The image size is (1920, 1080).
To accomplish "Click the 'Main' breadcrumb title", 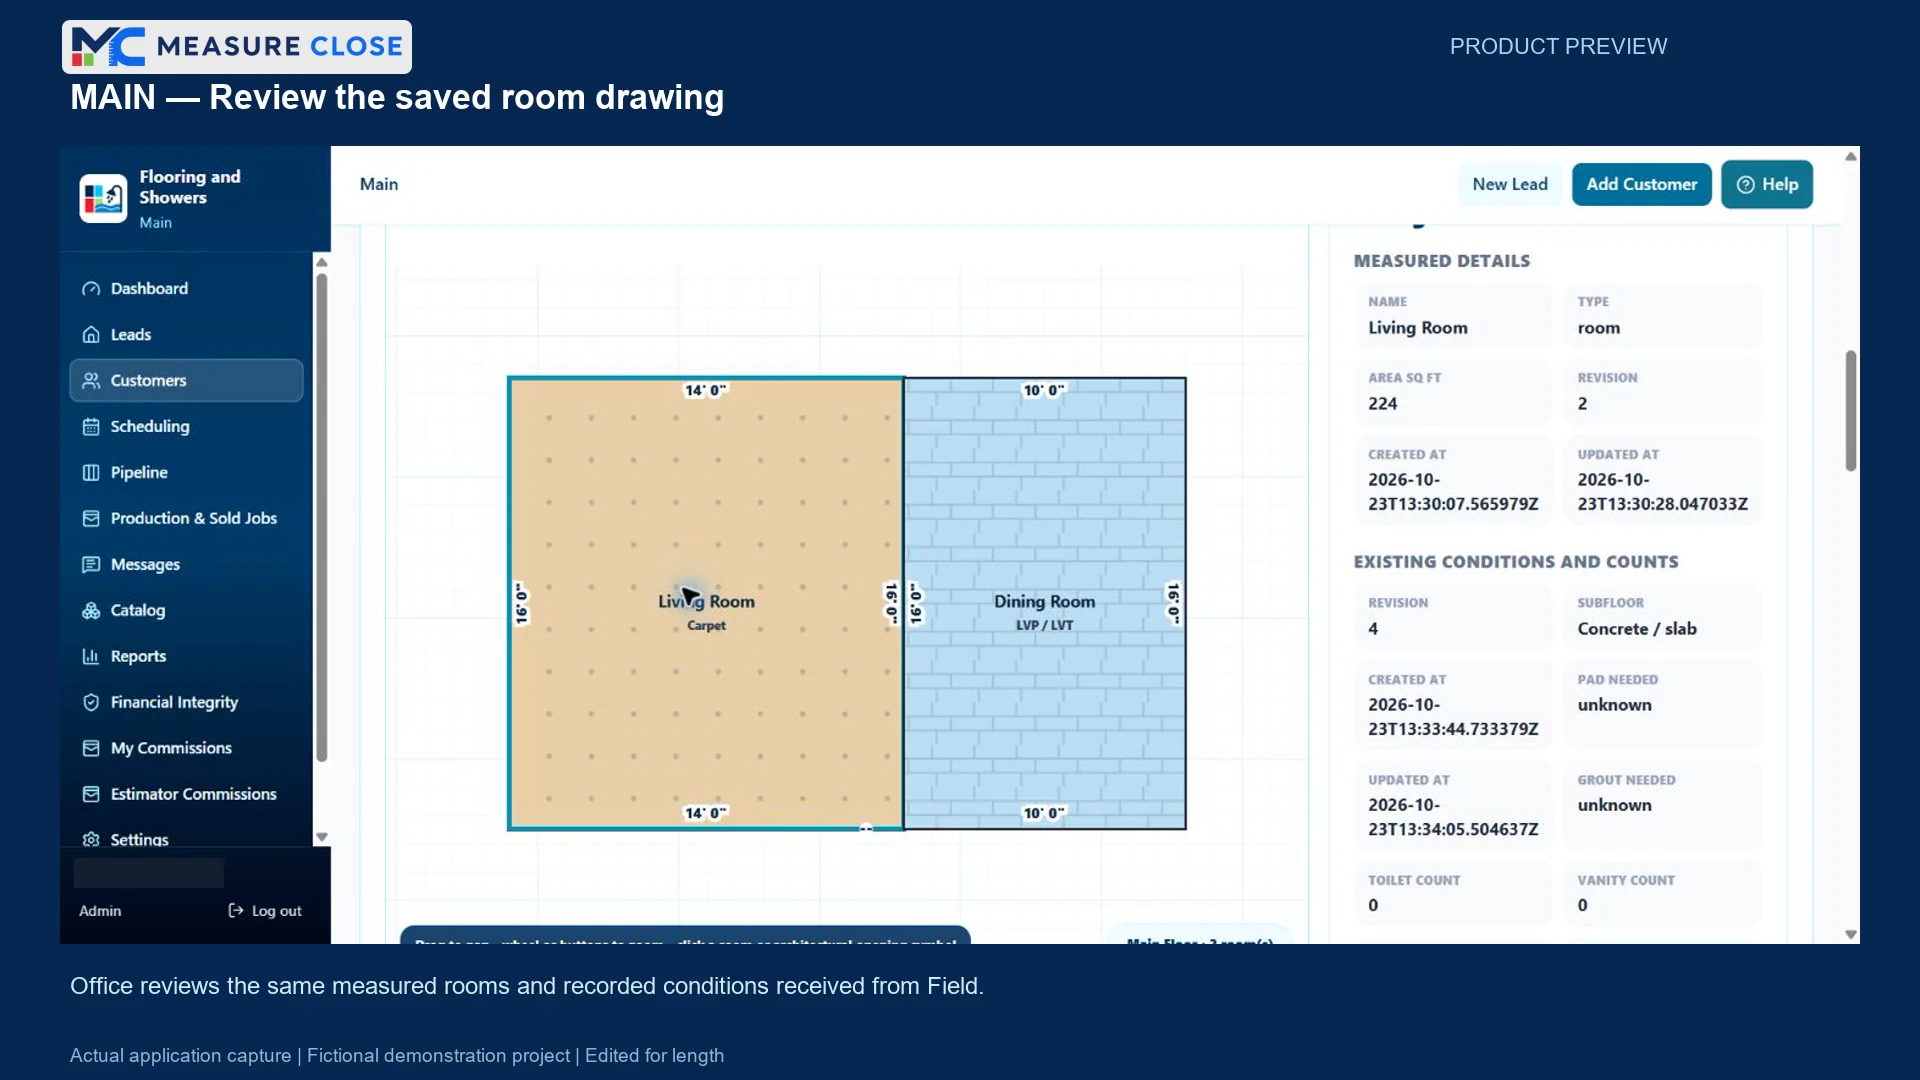I will pos(379,184).
